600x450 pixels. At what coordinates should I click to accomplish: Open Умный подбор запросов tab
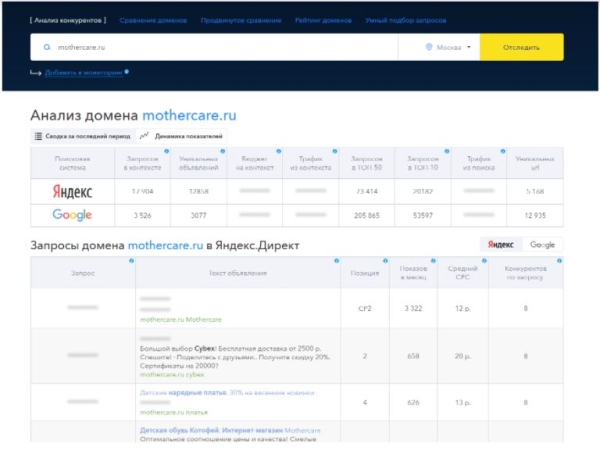tap(406, 20)
